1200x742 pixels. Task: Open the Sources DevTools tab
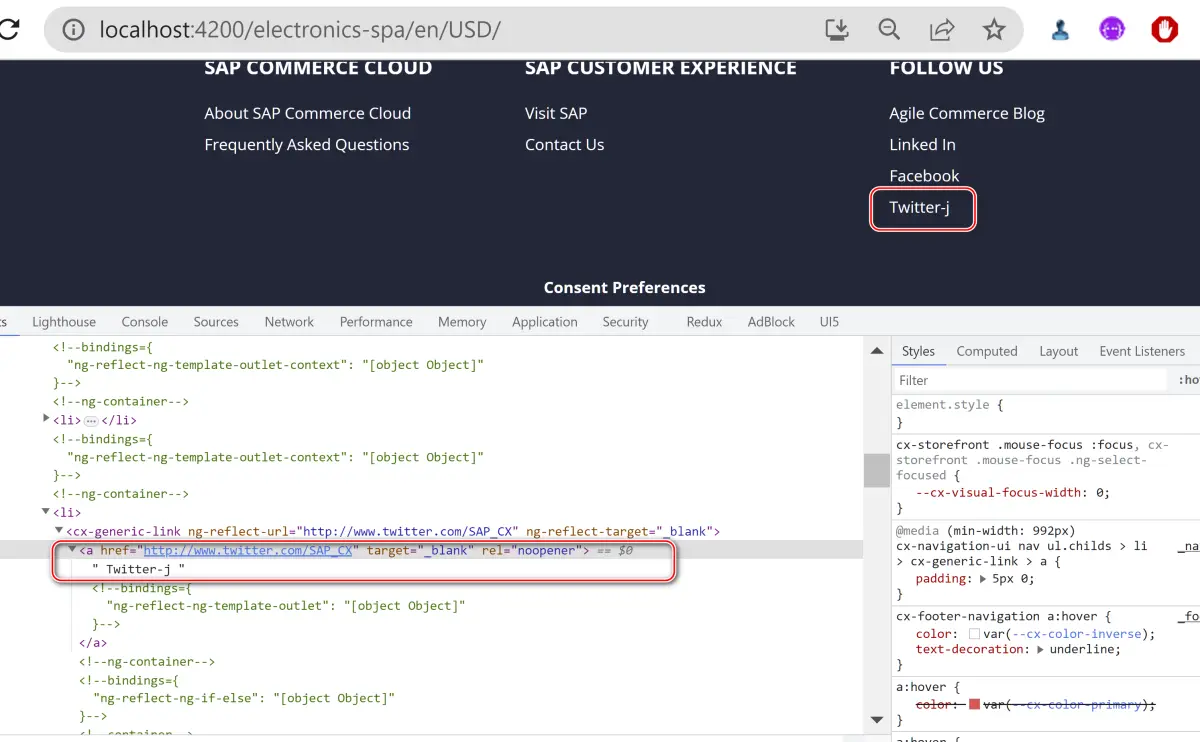point(216,321)
